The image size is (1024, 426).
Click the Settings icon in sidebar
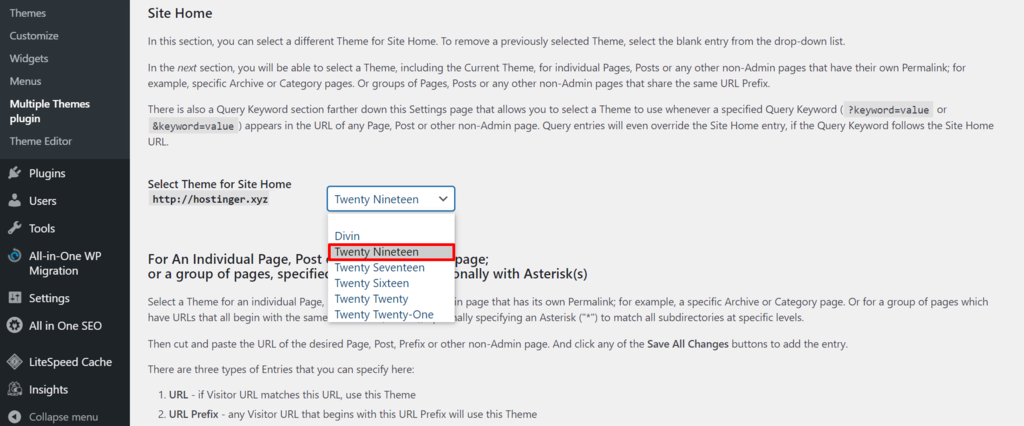[x=14, y=298]
